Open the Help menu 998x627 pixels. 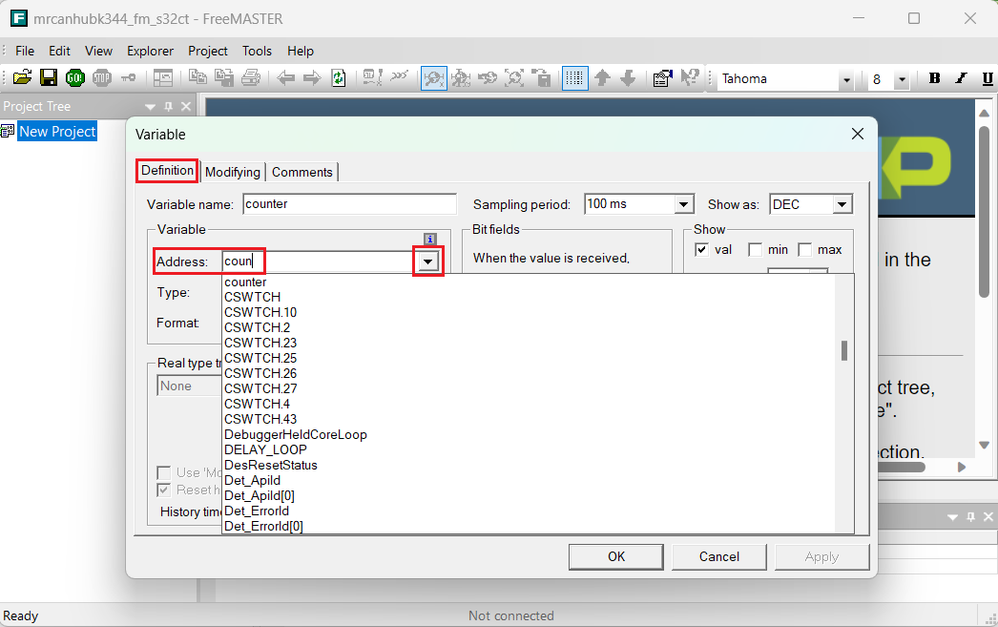pos(300,51)
